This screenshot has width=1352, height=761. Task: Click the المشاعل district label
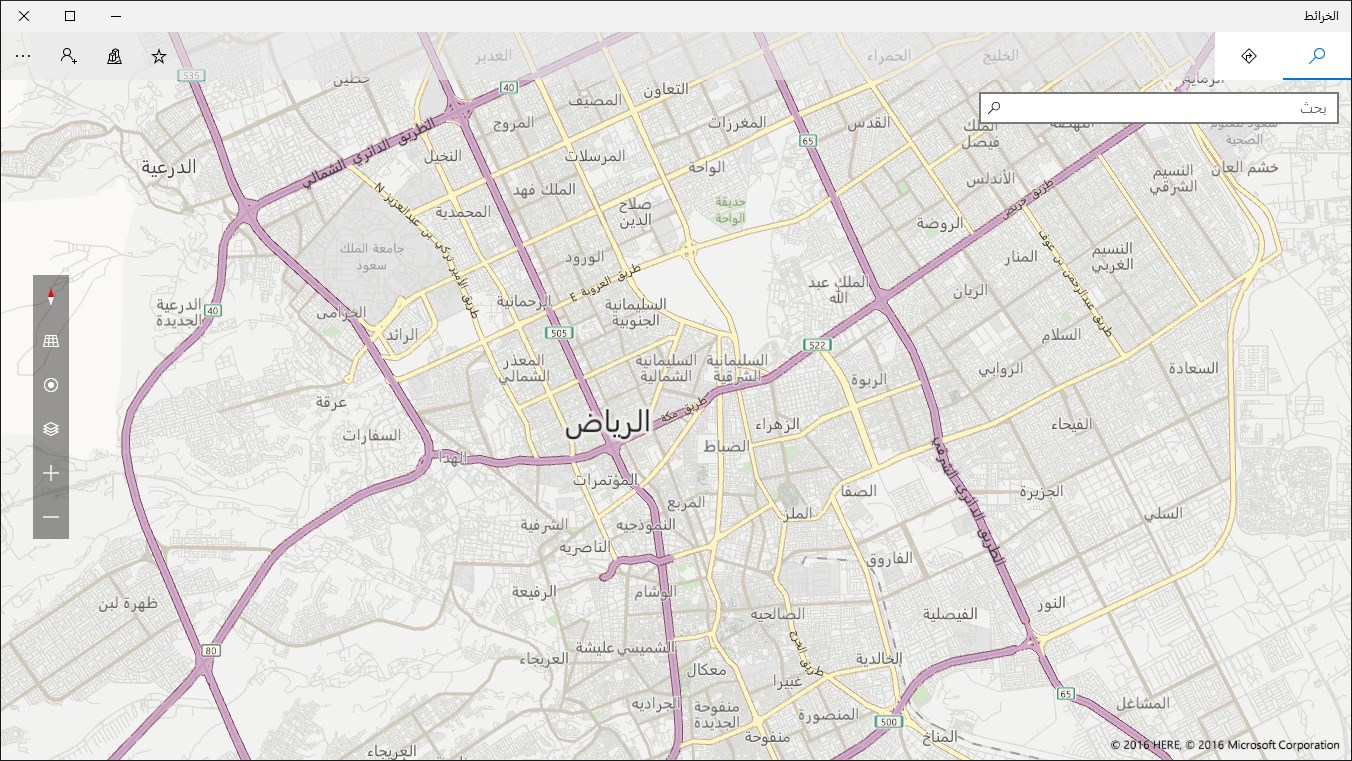point(1143,703)
